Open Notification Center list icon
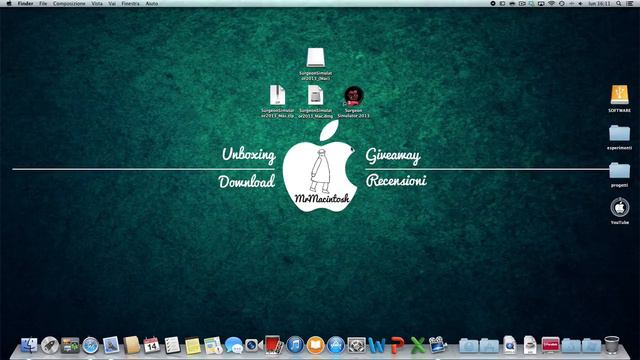Screen dimensions: 640x360 point(630,3)
